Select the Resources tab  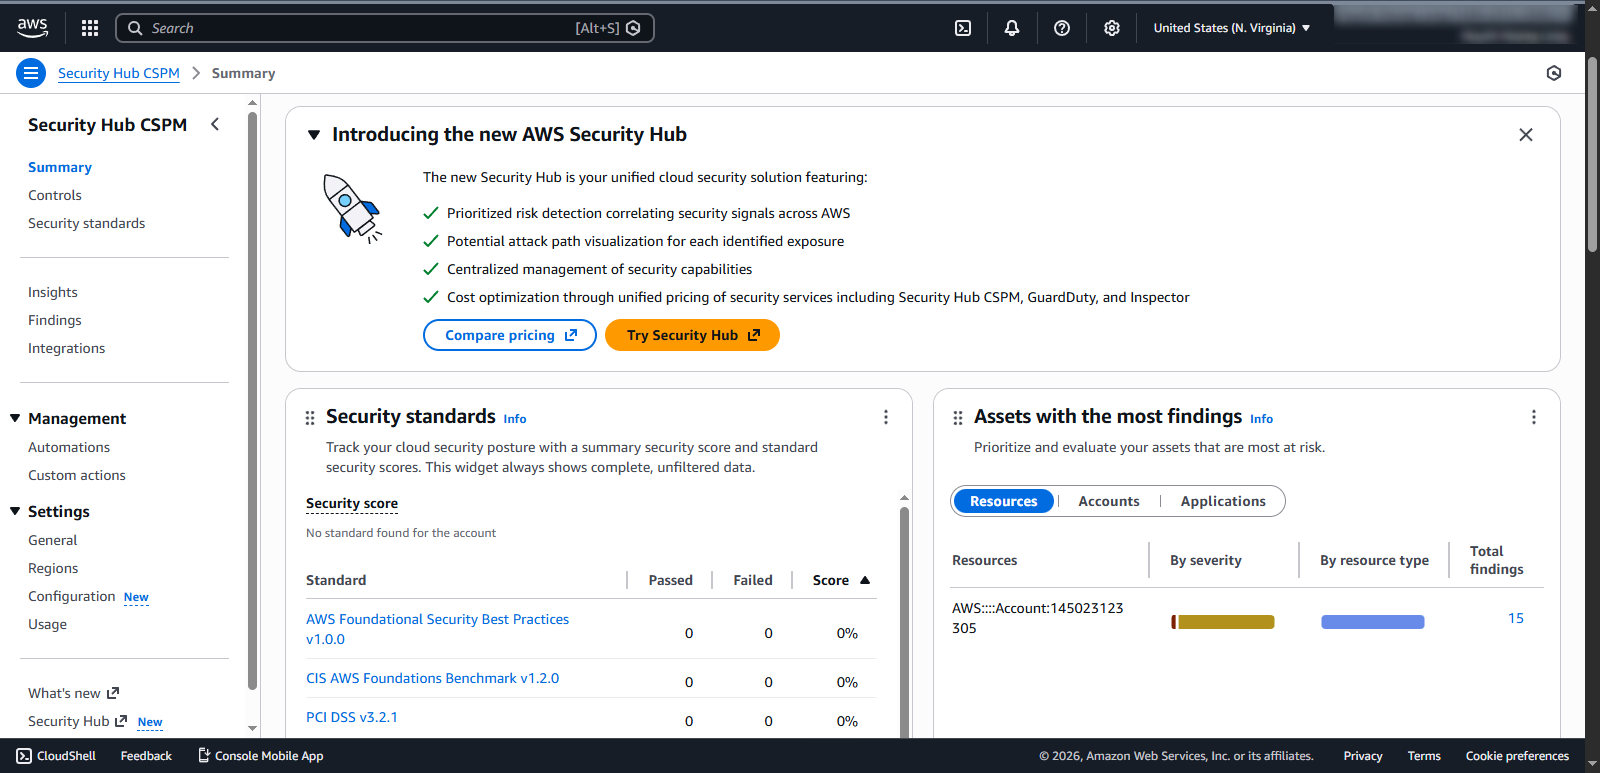pyautogui.click(x=1004, y=501)
